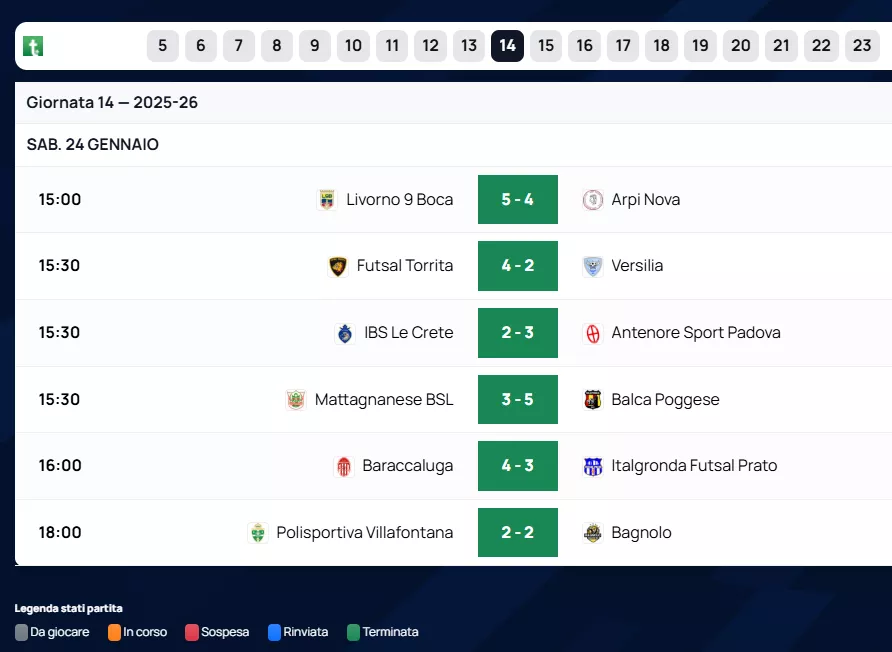Open the 2 - 2 score result
Image resolution: width=892 pixels, height=652 pixels.
tap(518, 533)
